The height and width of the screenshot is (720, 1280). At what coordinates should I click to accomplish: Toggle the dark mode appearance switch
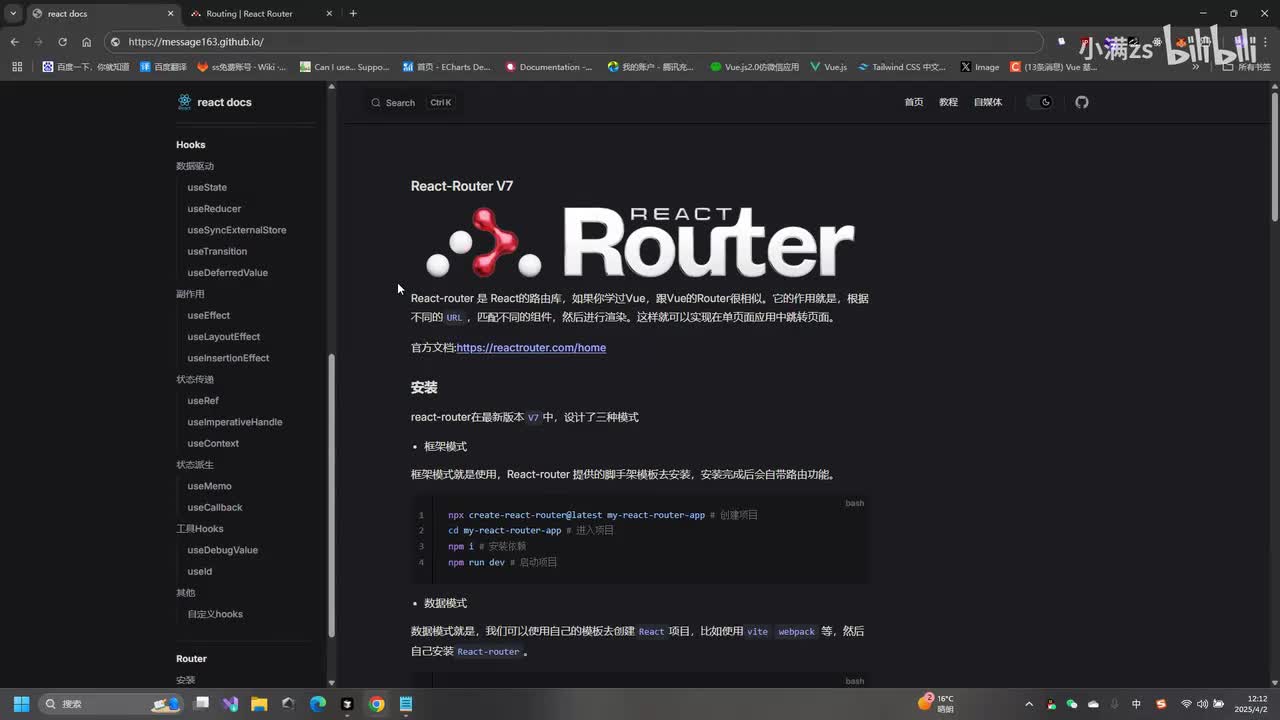click(1041, 102)
